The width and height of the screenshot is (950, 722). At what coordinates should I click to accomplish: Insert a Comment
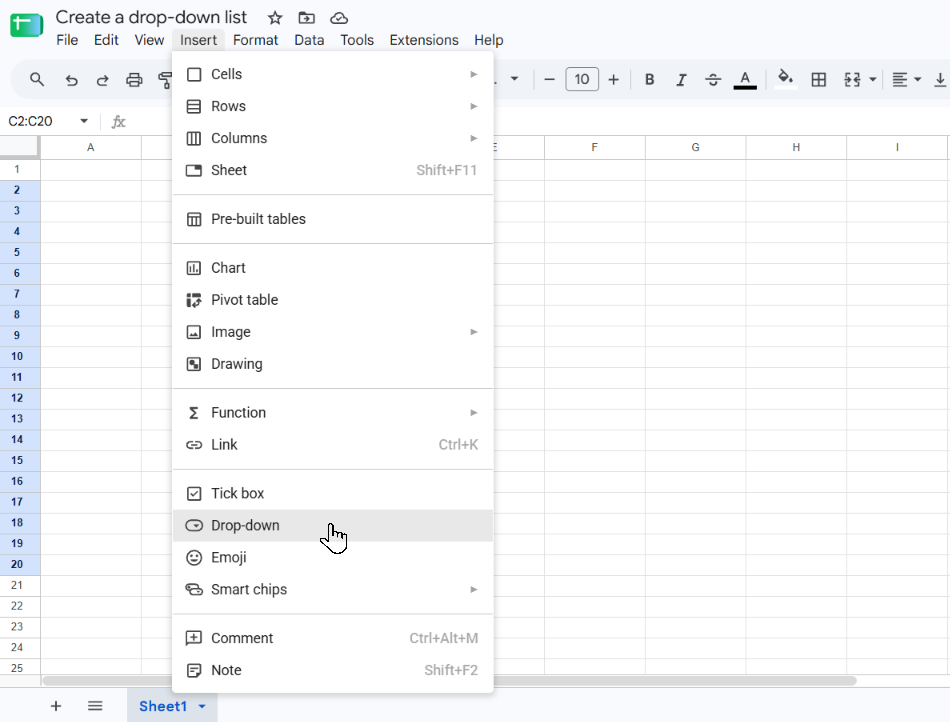pyautogui.click(x=333, y=638)
